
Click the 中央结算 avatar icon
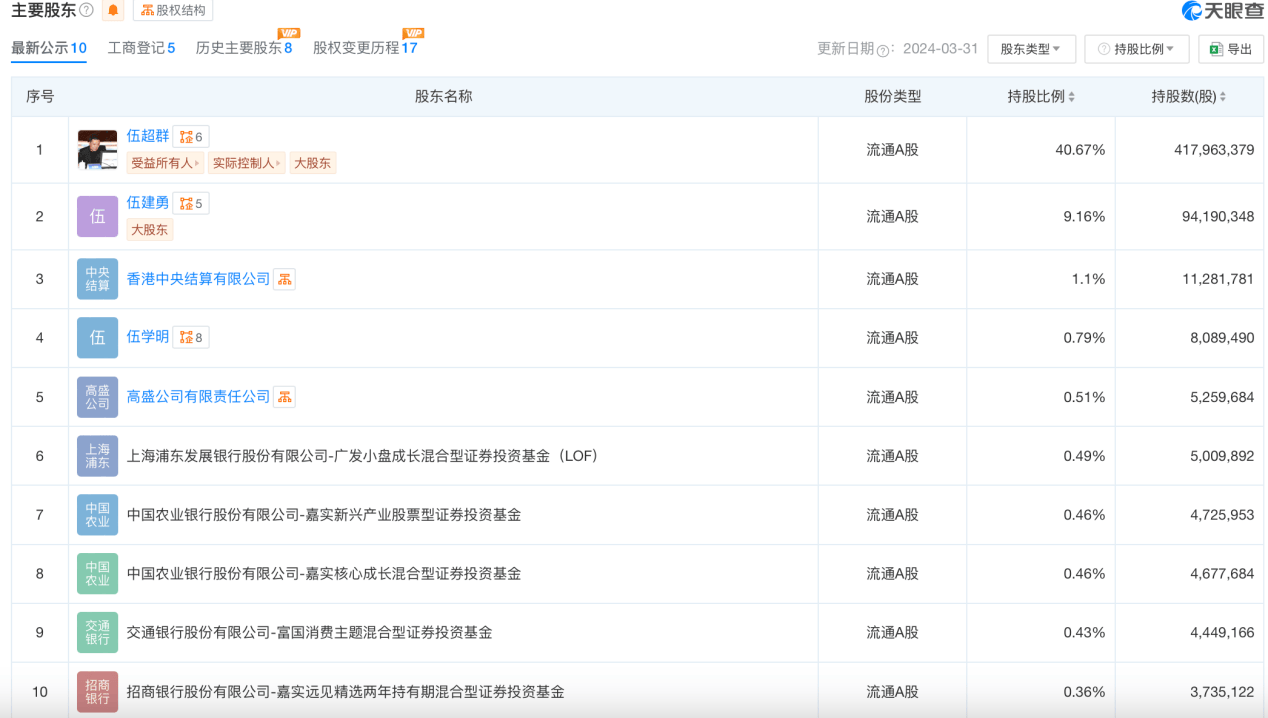click(x=97, y=279)
